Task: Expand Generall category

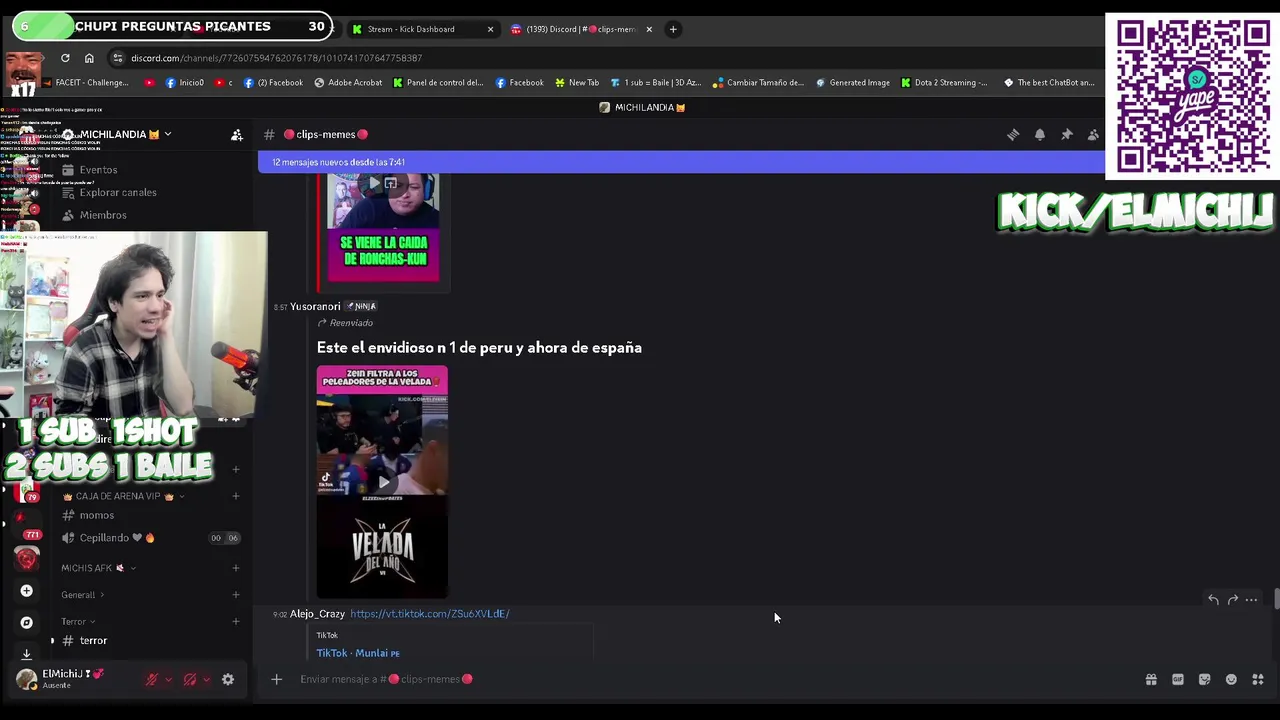Action: click(x=83, y=595)
